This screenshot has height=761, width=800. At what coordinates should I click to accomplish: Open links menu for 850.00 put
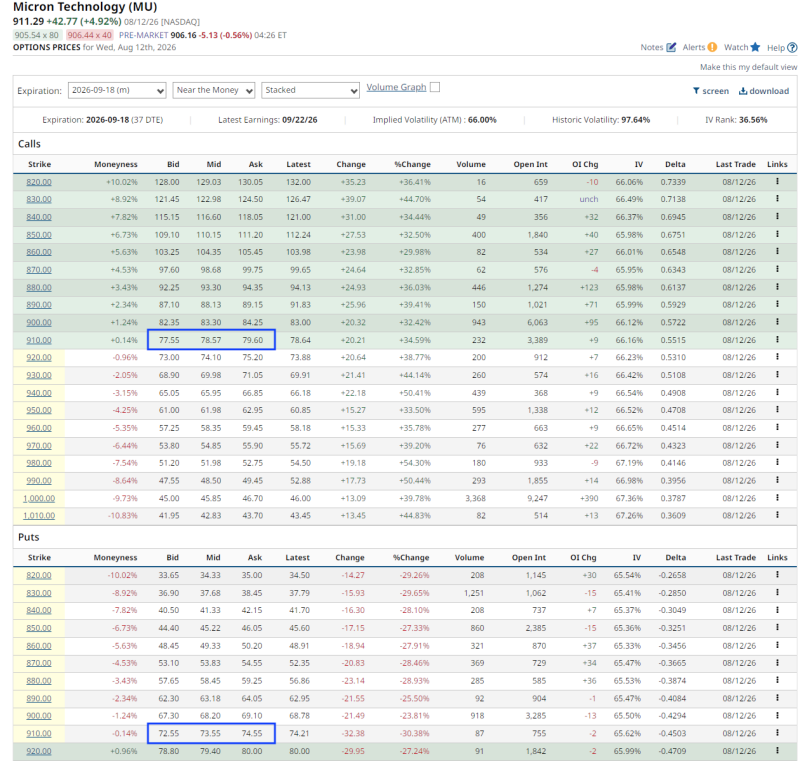pos(778,627)
